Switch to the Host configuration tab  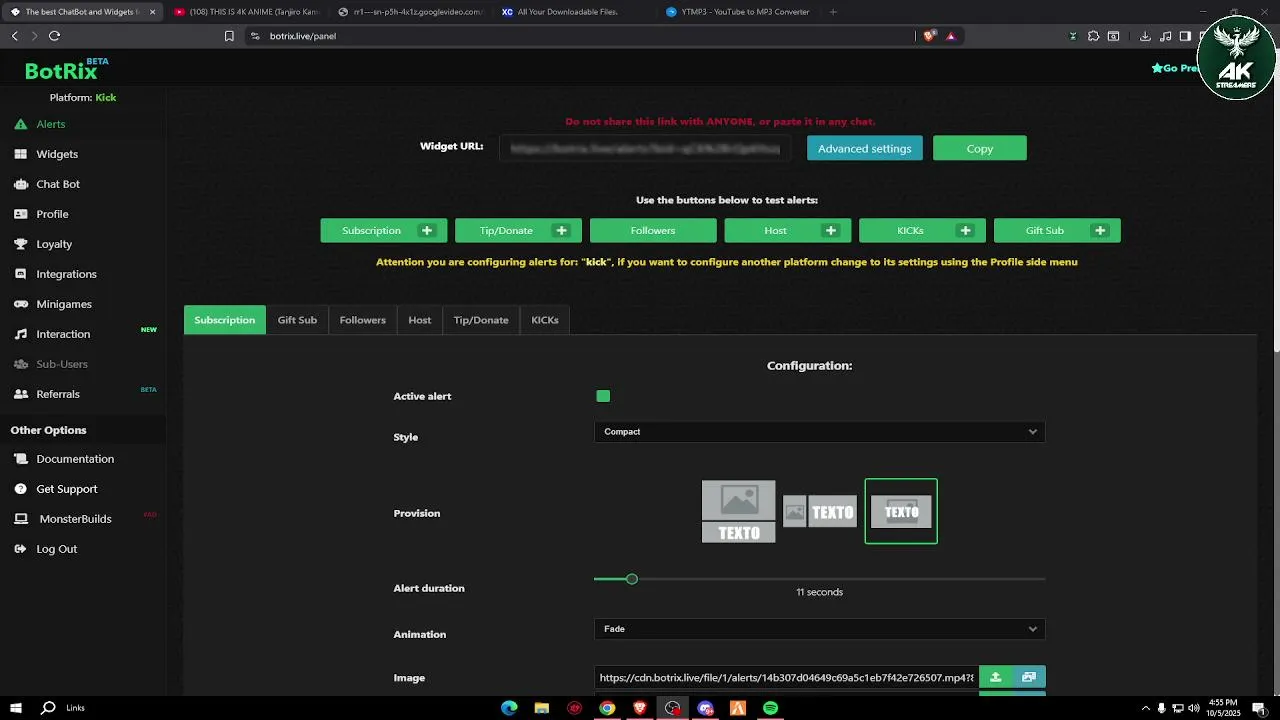pos(420,320)
